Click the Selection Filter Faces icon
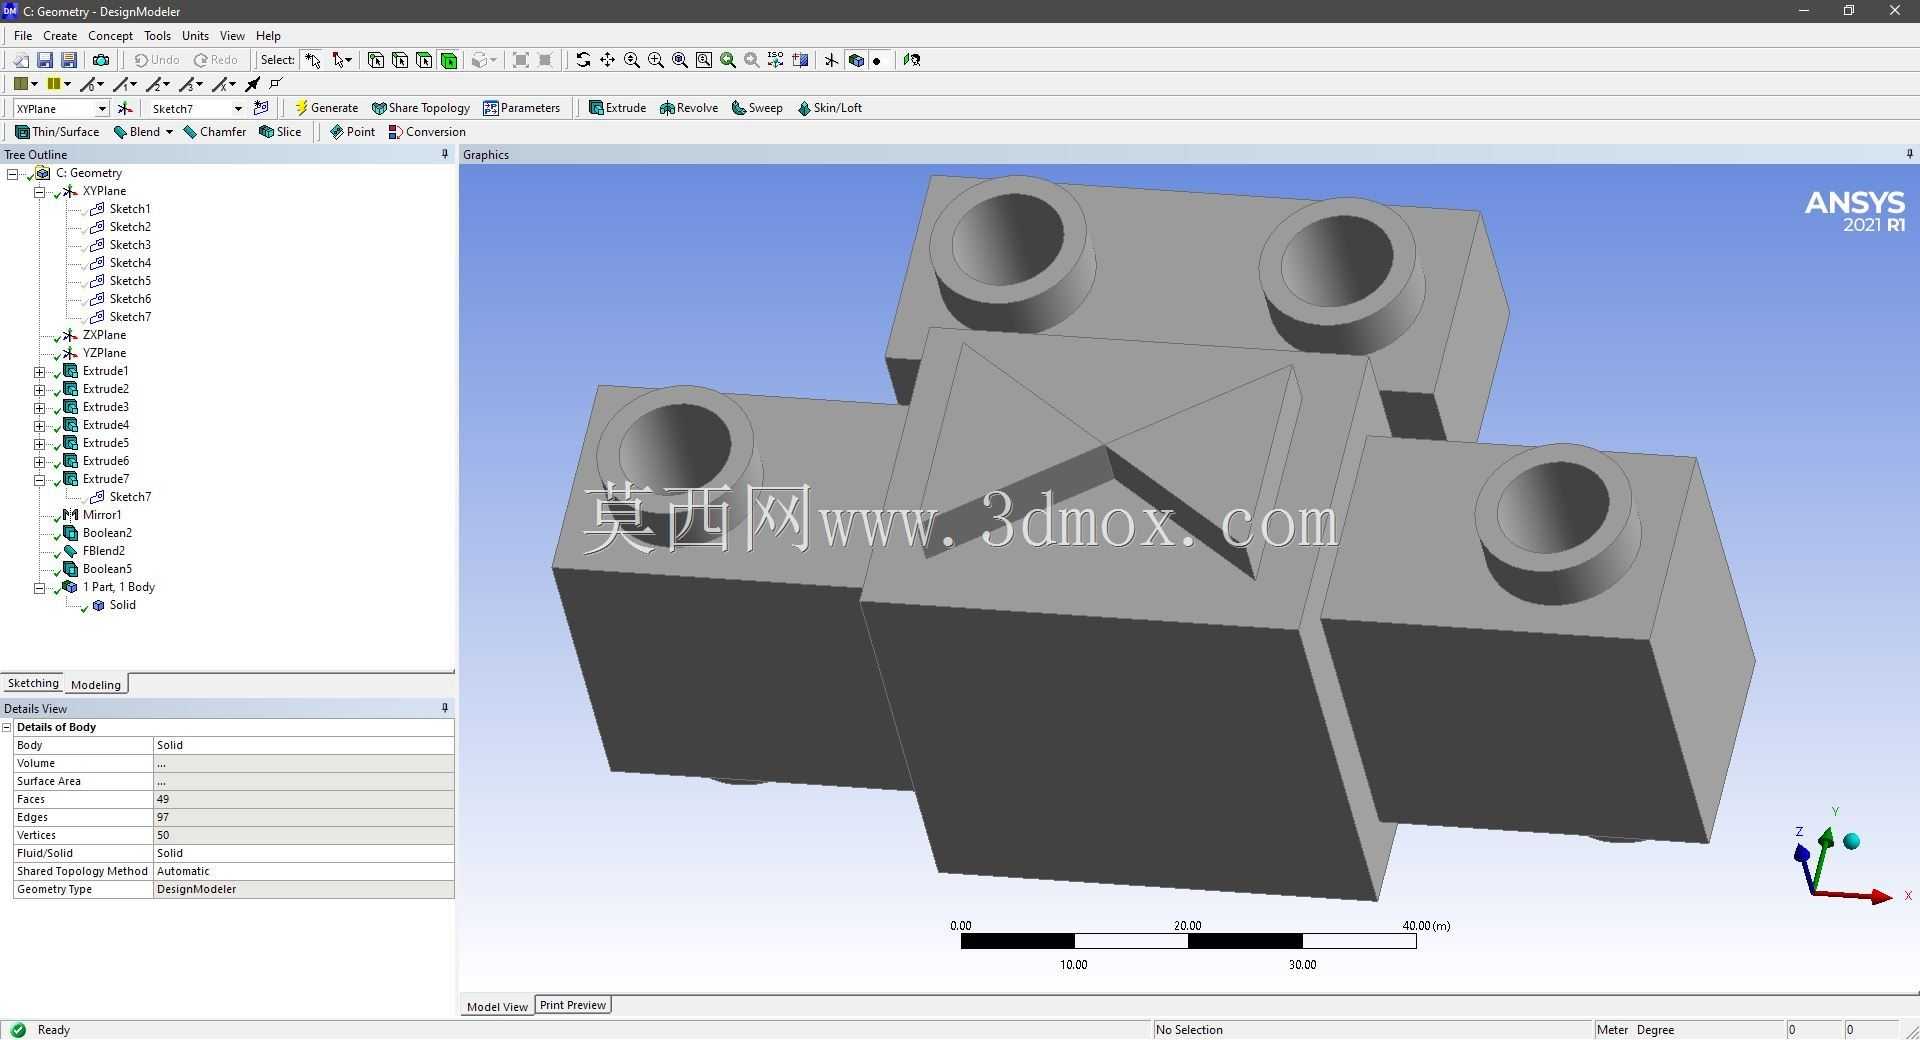 point(424,60)
